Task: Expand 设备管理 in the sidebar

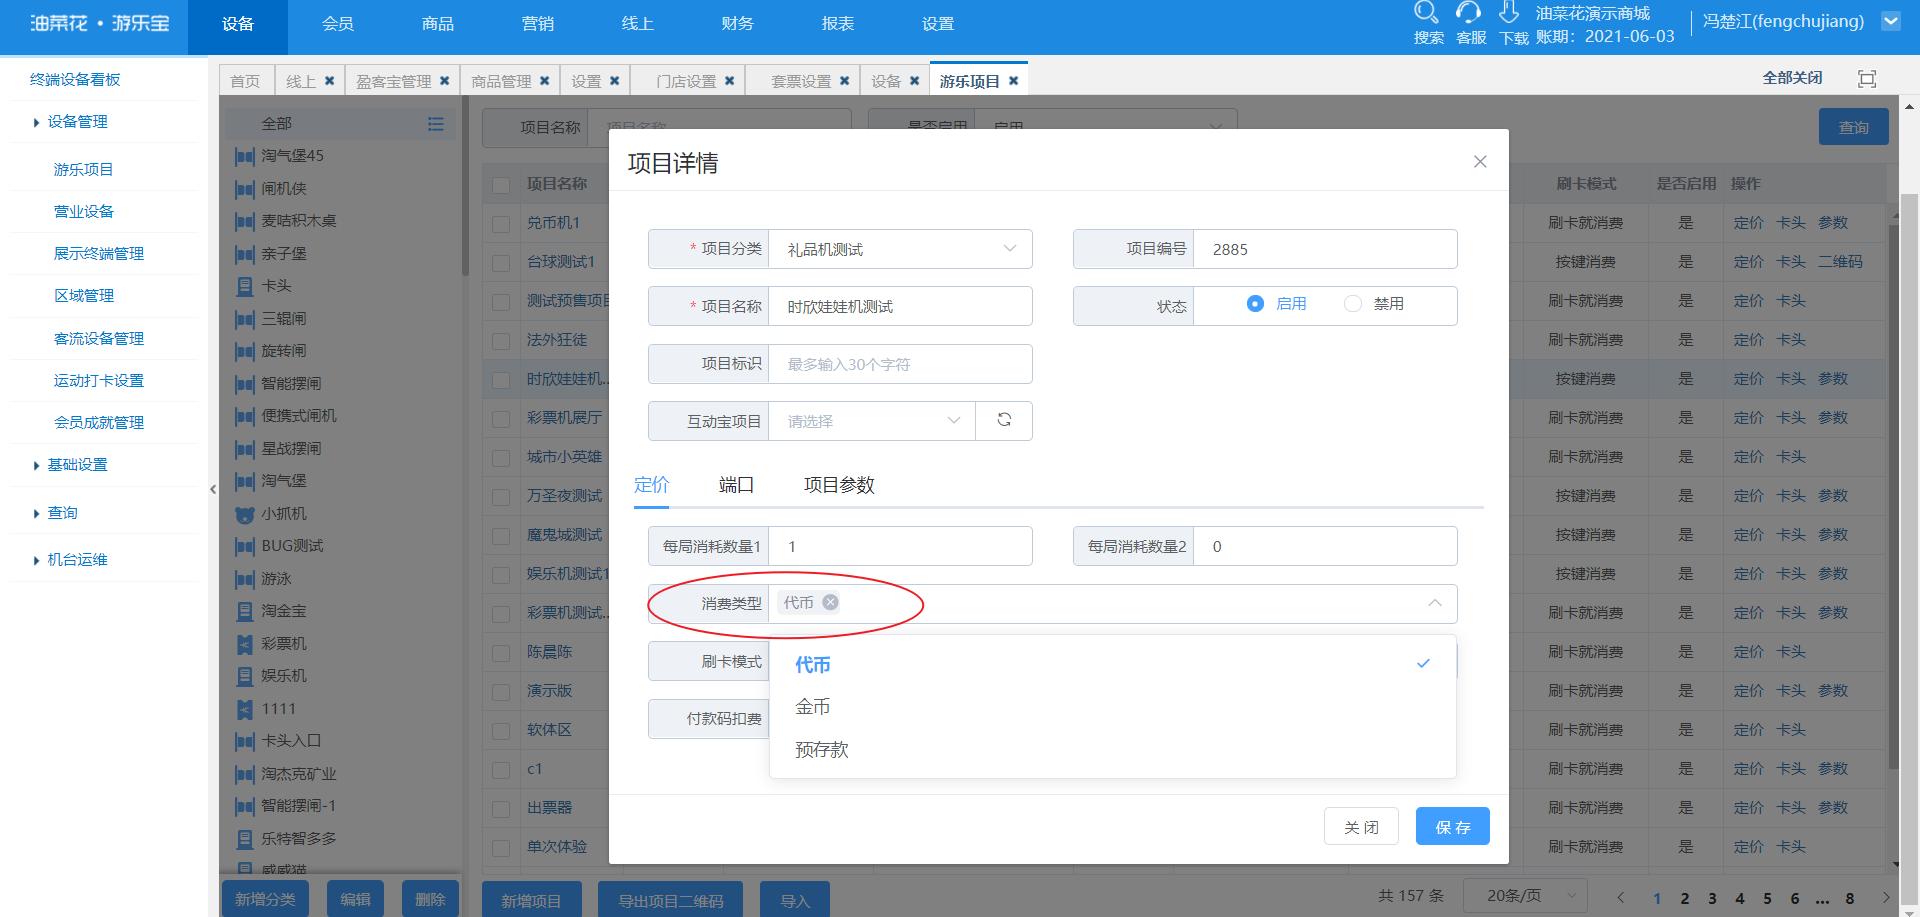Action: (77, 122)
